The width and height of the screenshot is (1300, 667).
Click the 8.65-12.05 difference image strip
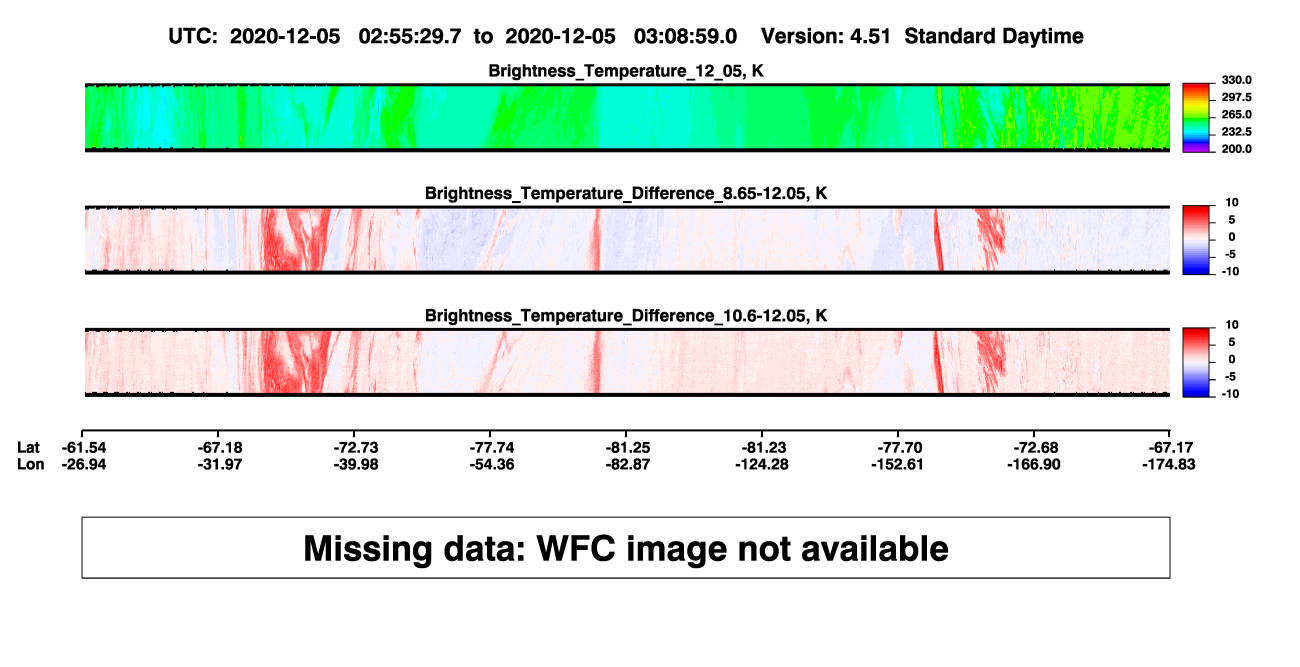pos(628,239)
